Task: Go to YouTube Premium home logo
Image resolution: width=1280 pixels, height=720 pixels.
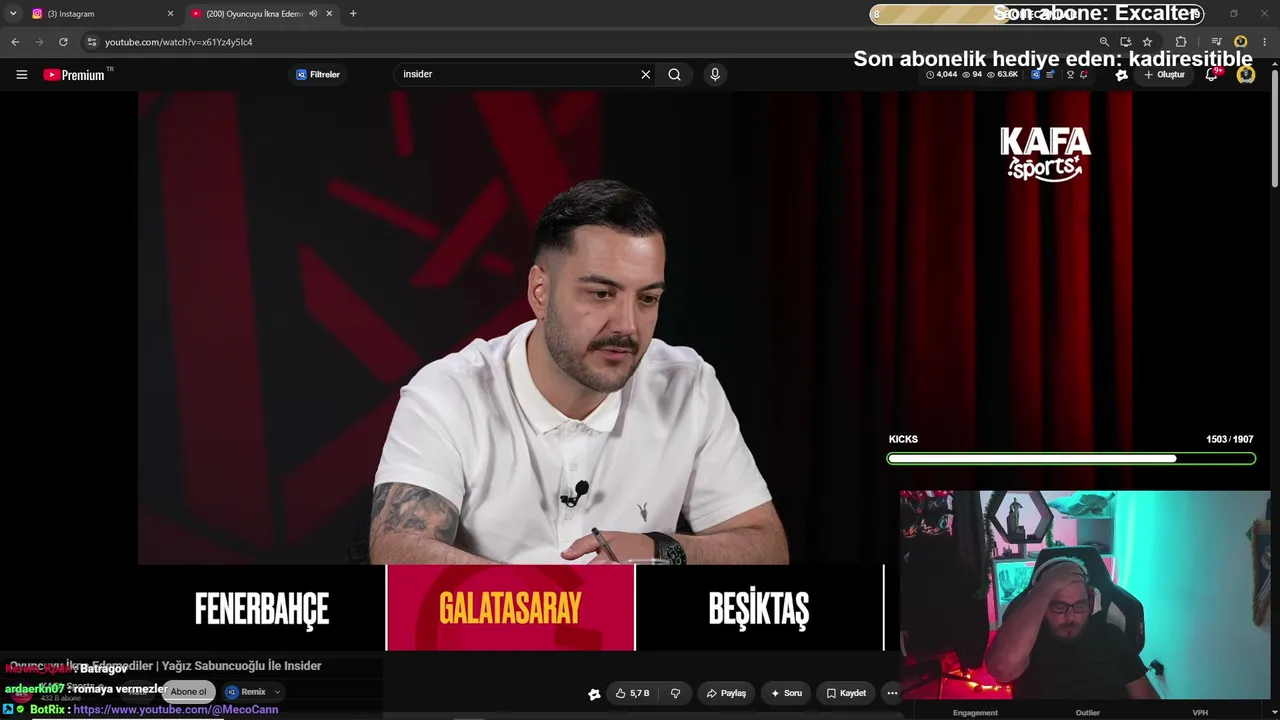Action: coord(74,75)
